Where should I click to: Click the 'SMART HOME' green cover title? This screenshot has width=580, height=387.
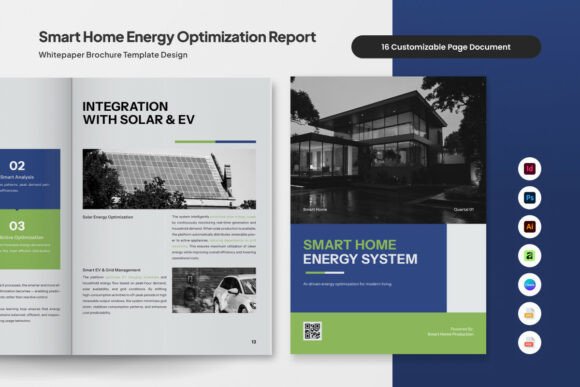pyautogui.click(x=350, y=245)
